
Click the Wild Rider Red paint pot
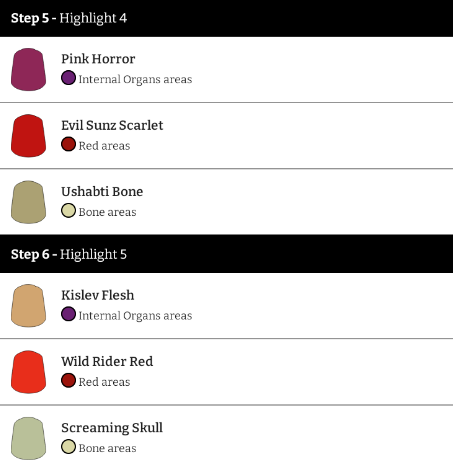tap(28, 372)
